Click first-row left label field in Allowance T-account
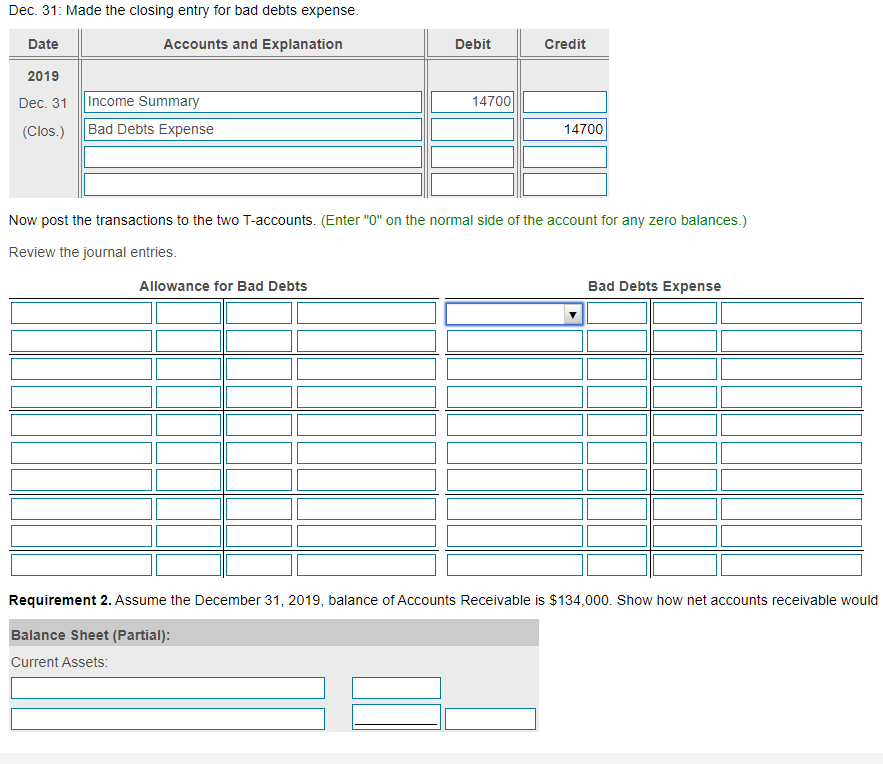The height and width of the screenshot is (764, 883). click(x=82, y=313)
